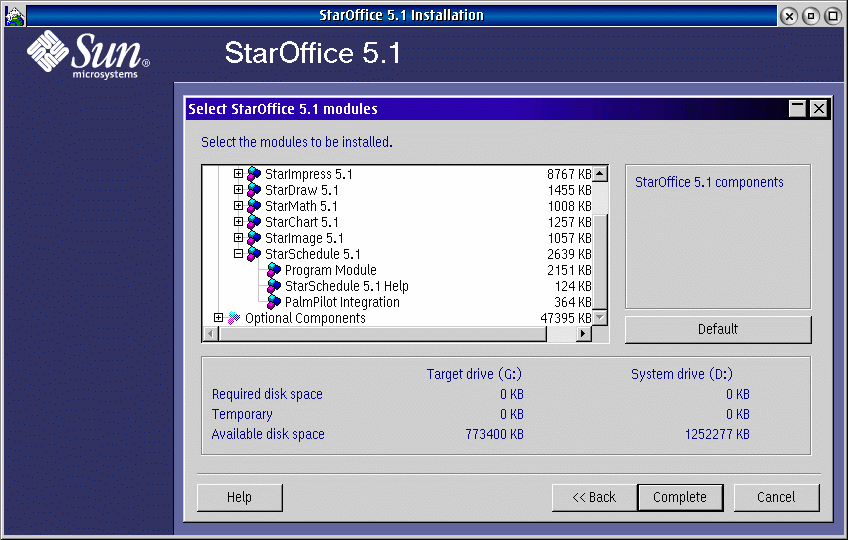Click the Program Module component icon
The image size is (848, 540).
[x=274, y=270]
